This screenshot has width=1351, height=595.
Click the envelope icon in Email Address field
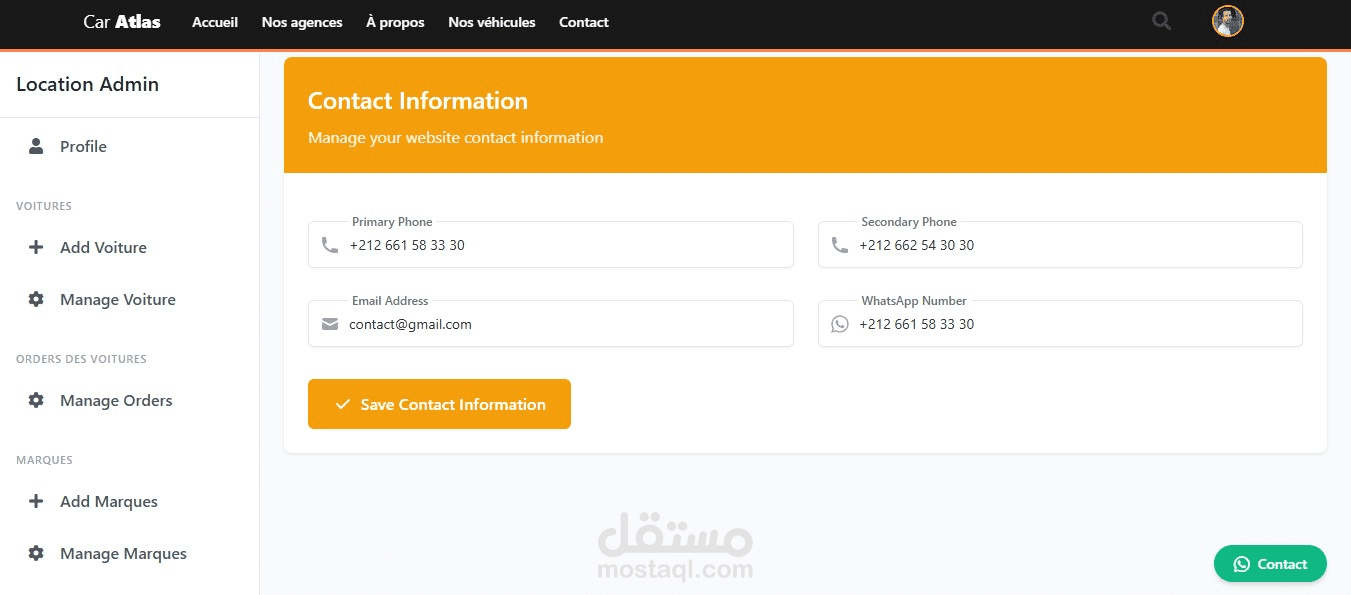pyautogui.click(x=330, y=324)
